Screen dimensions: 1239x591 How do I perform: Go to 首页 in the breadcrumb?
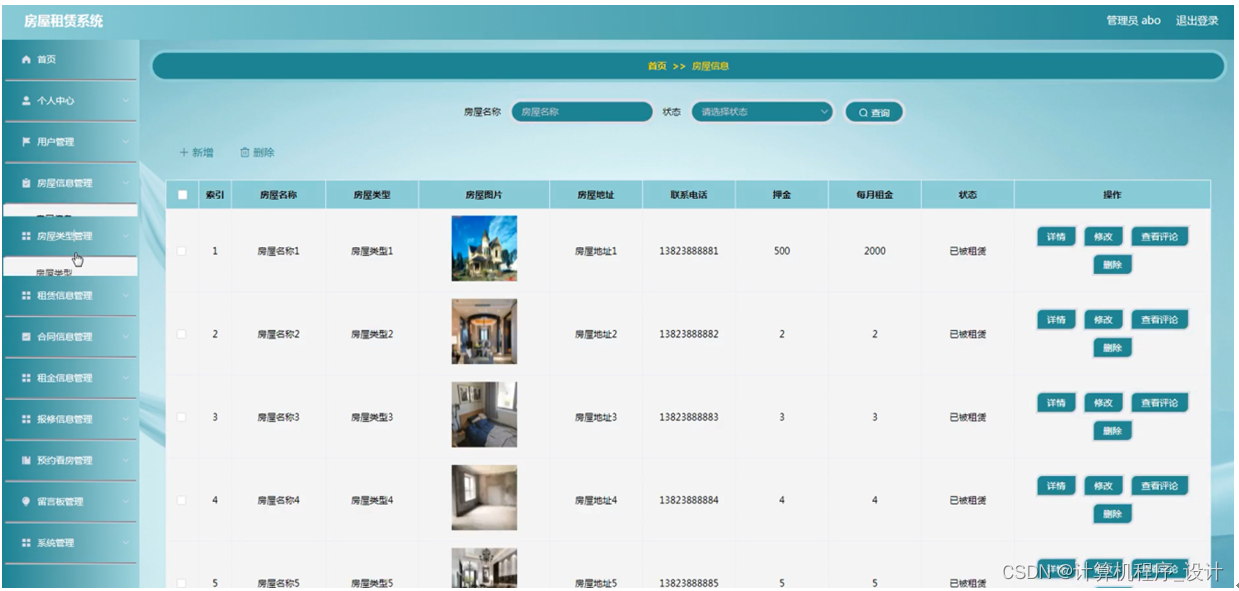coord(657,66)
